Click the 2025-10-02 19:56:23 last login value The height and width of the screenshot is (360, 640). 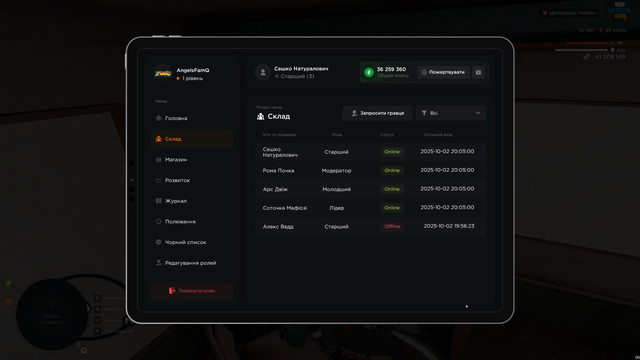449,226
